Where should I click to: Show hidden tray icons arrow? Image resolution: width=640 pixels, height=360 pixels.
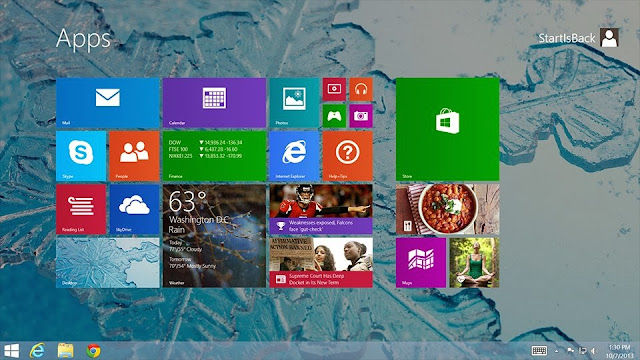click(x=556, y=351)
